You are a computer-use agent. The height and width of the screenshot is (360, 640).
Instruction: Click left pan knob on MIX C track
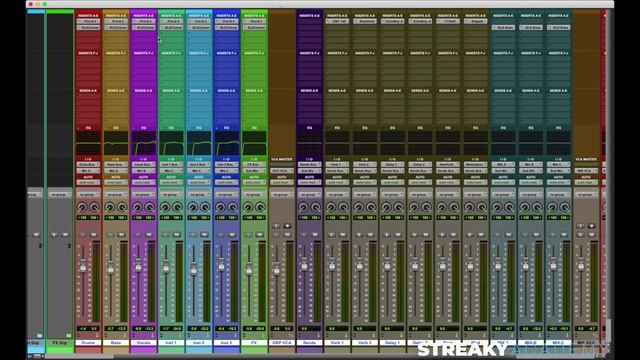pos(552,207)
